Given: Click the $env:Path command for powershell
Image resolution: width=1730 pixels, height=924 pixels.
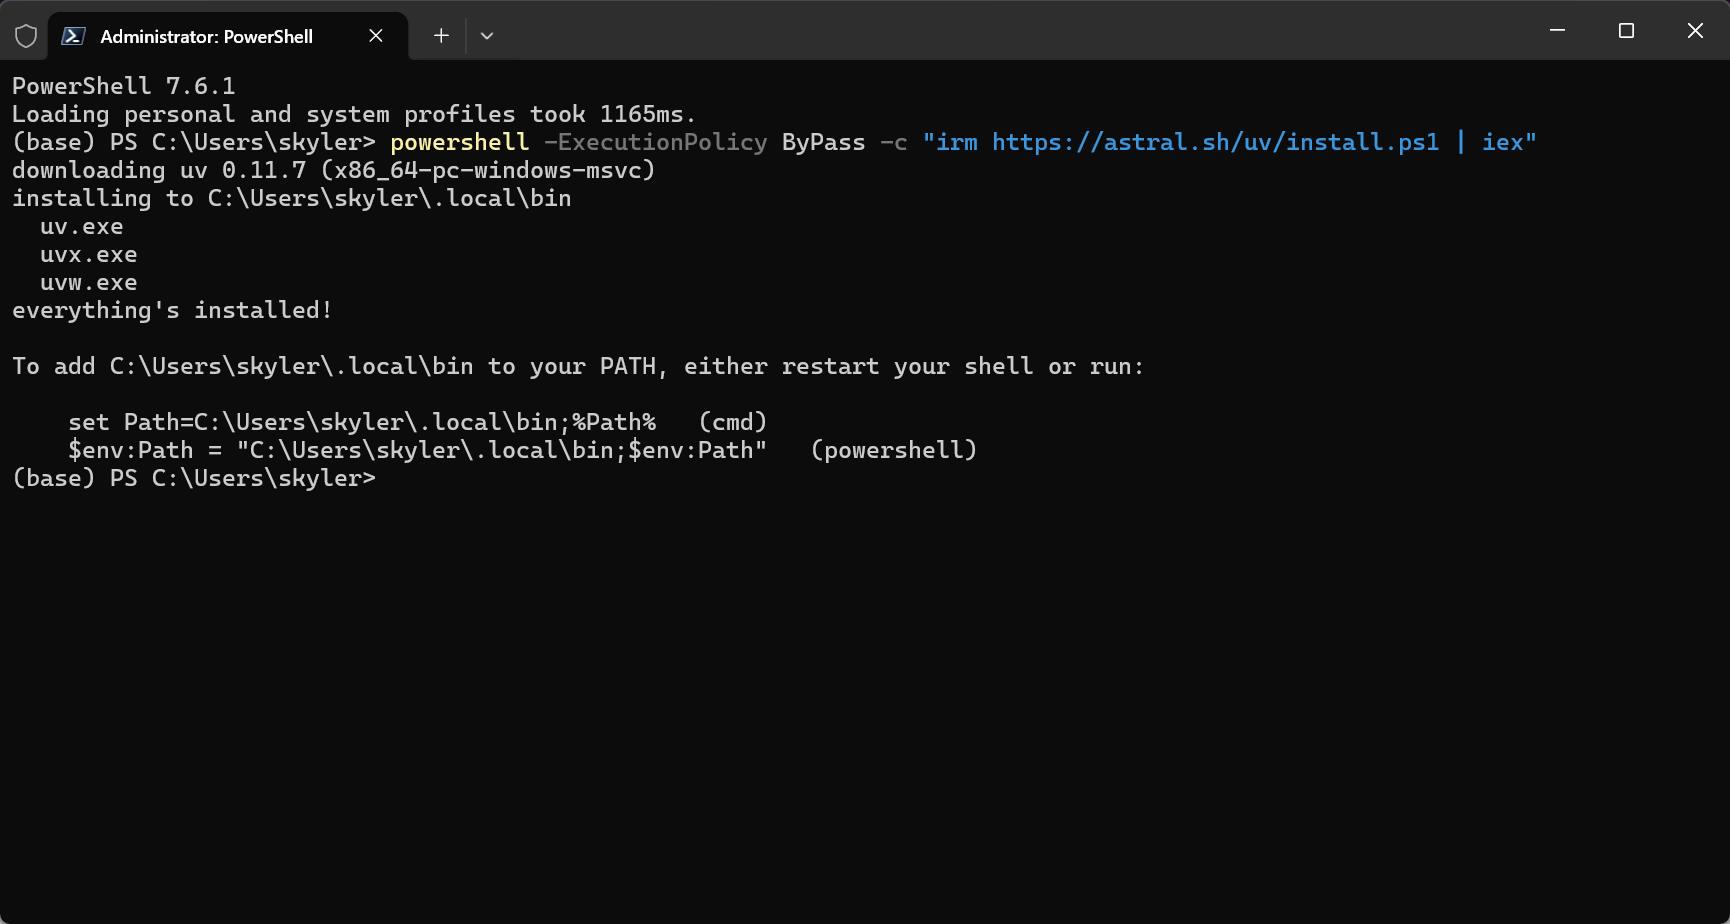Looking at the screenshot, I should 417,451.
